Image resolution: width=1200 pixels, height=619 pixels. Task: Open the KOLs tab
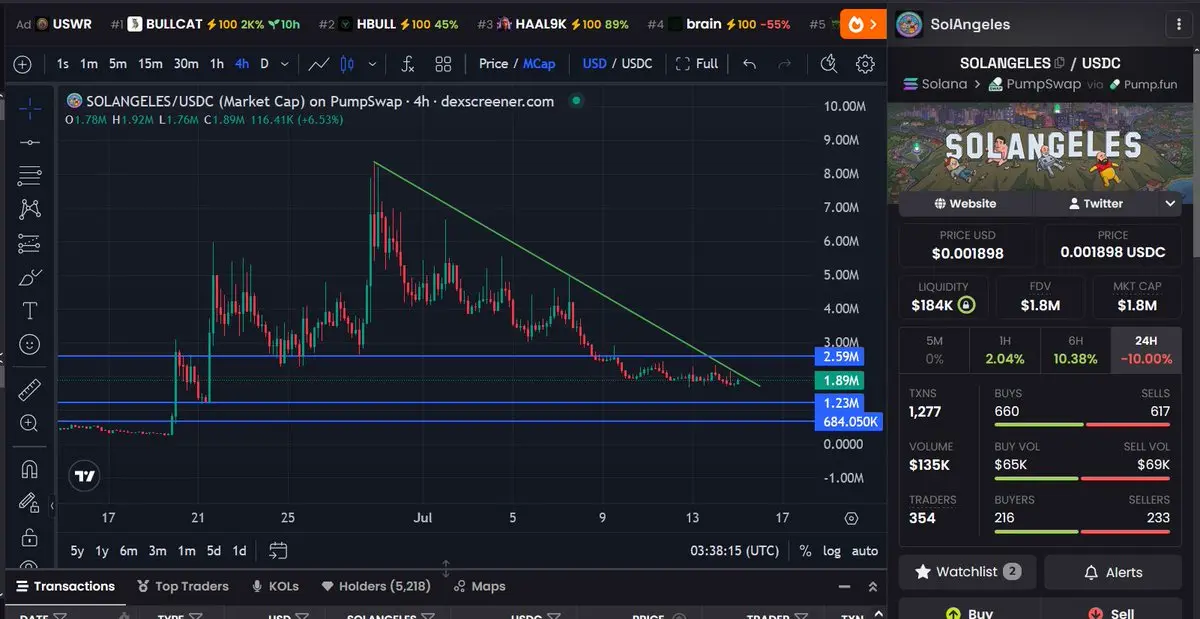275,586
